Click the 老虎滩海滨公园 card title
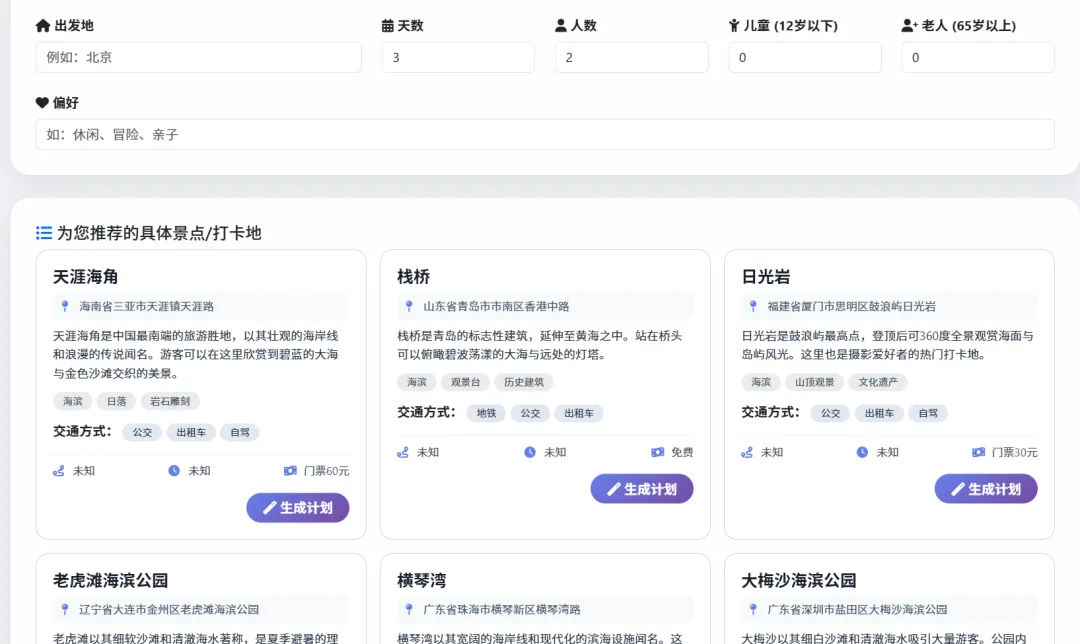1080x644 pixels. [x=110, y=580]
